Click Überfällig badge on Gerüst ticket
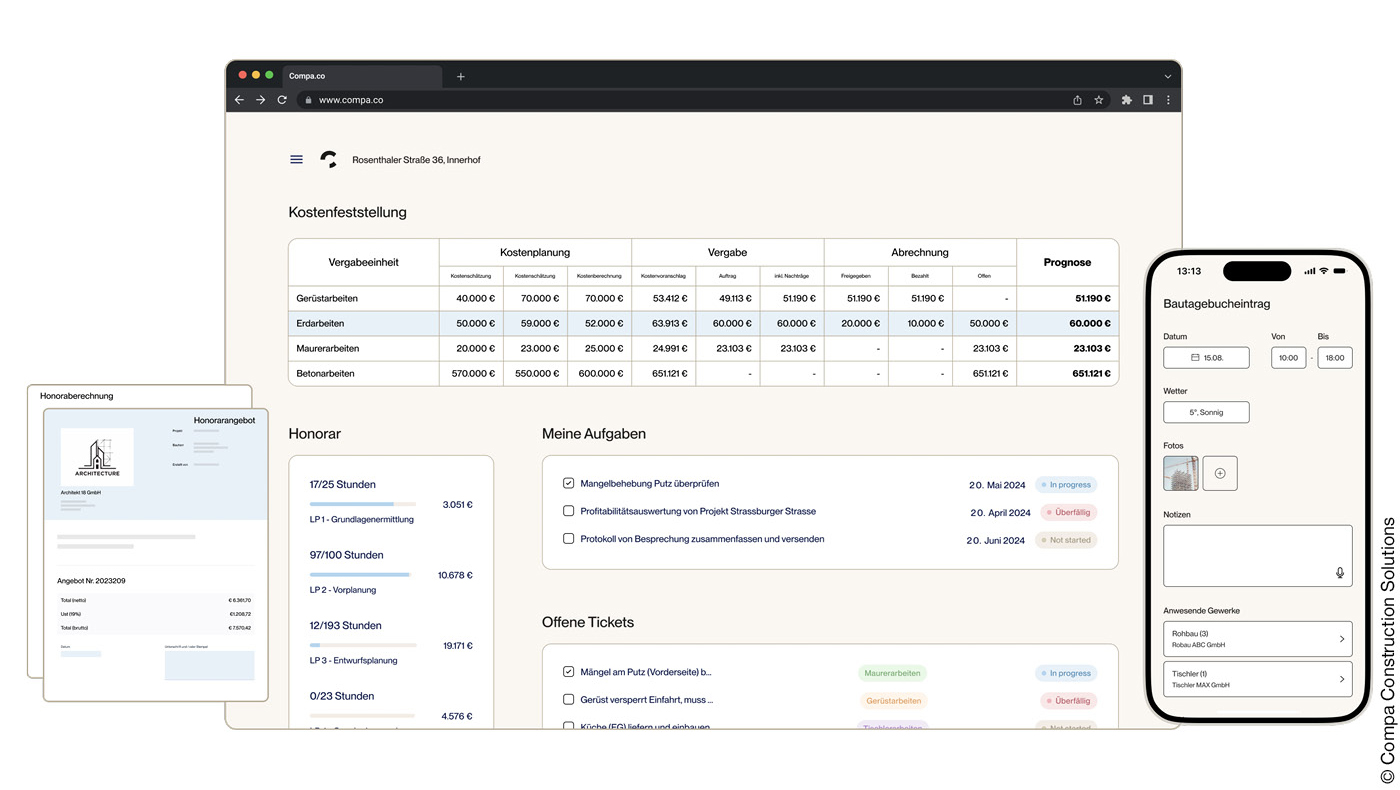 pyautogui.click(x=1068, y=701)
